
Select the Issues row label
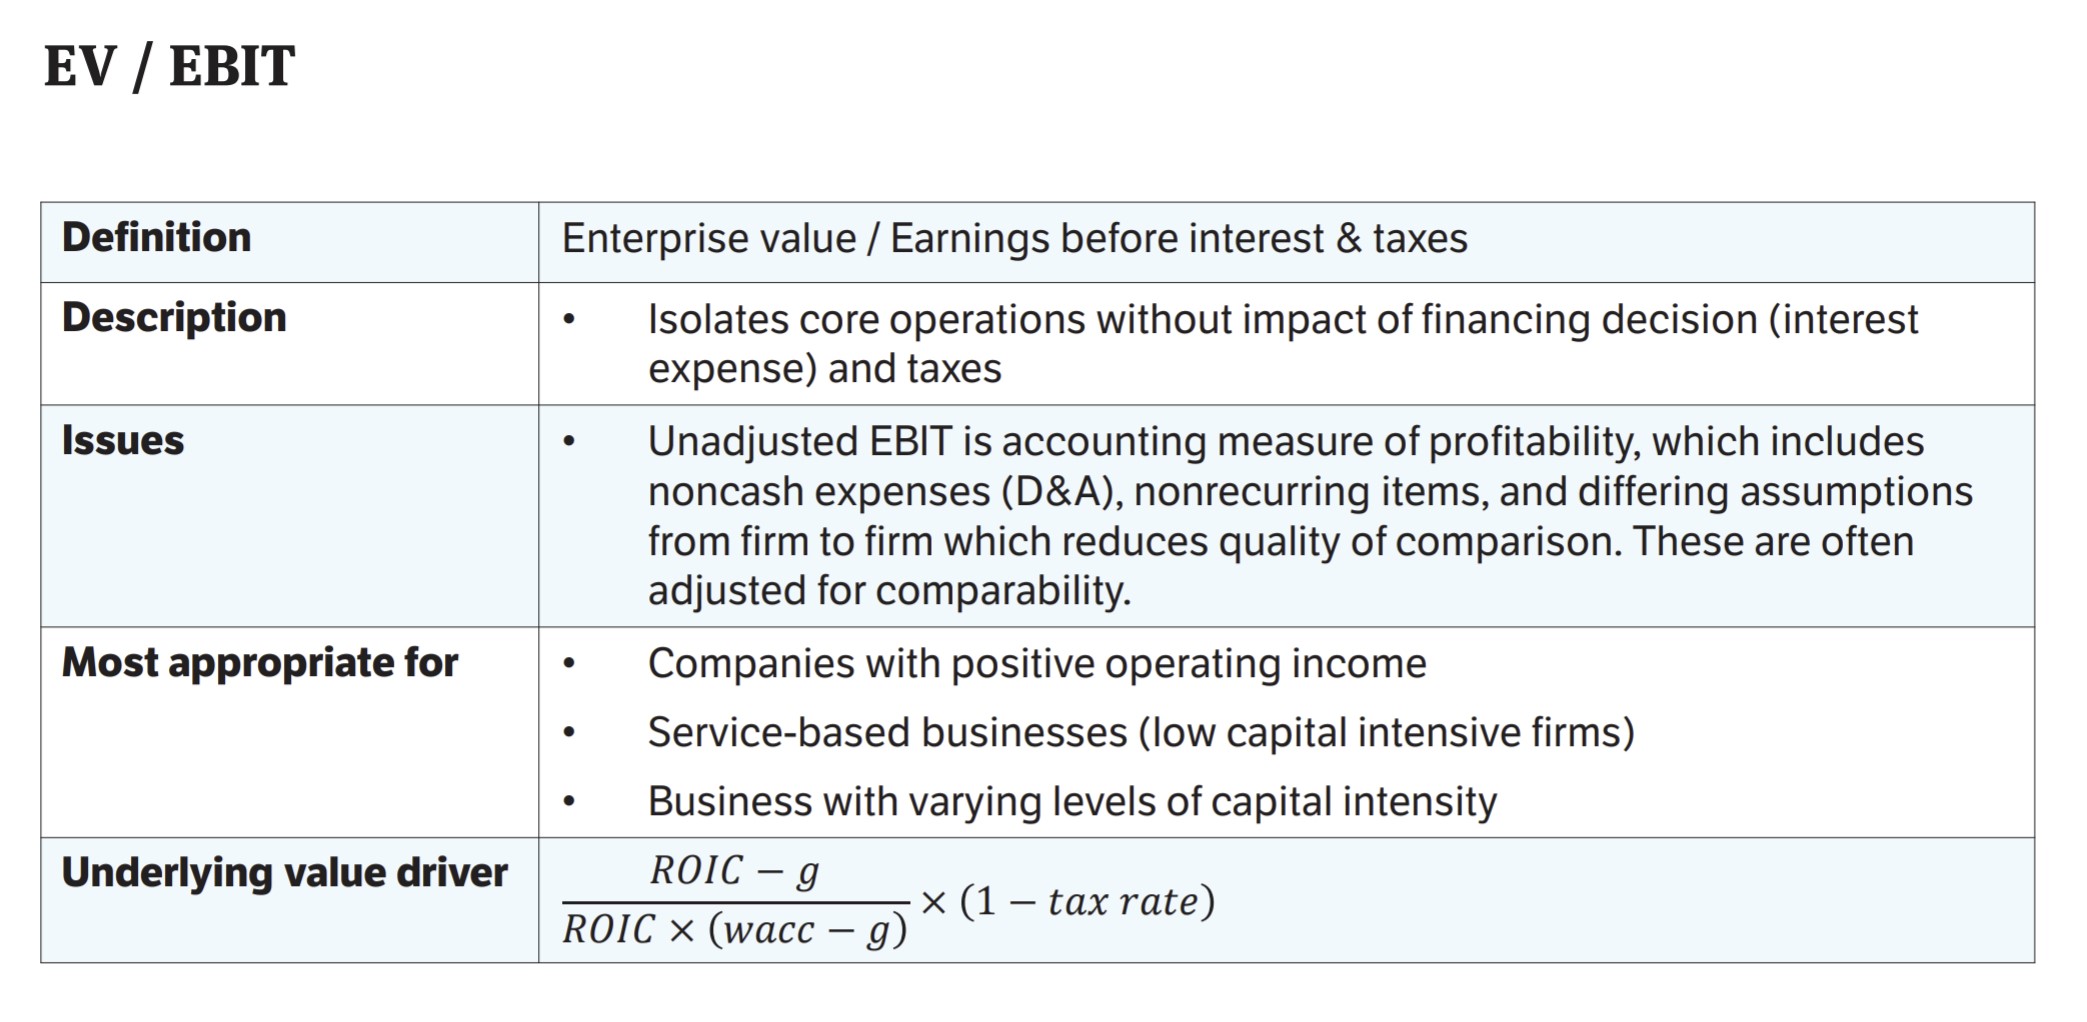123,440
